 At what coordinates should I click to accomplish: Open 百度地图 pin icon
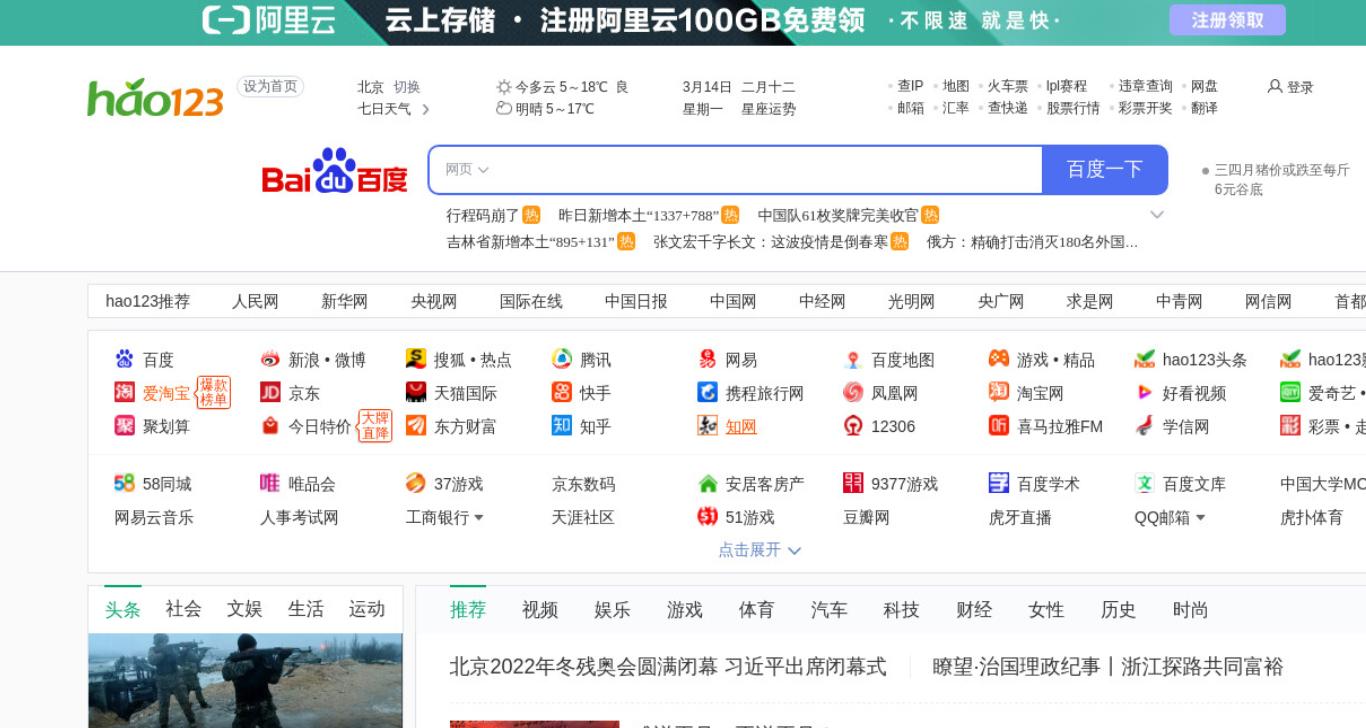853,359
